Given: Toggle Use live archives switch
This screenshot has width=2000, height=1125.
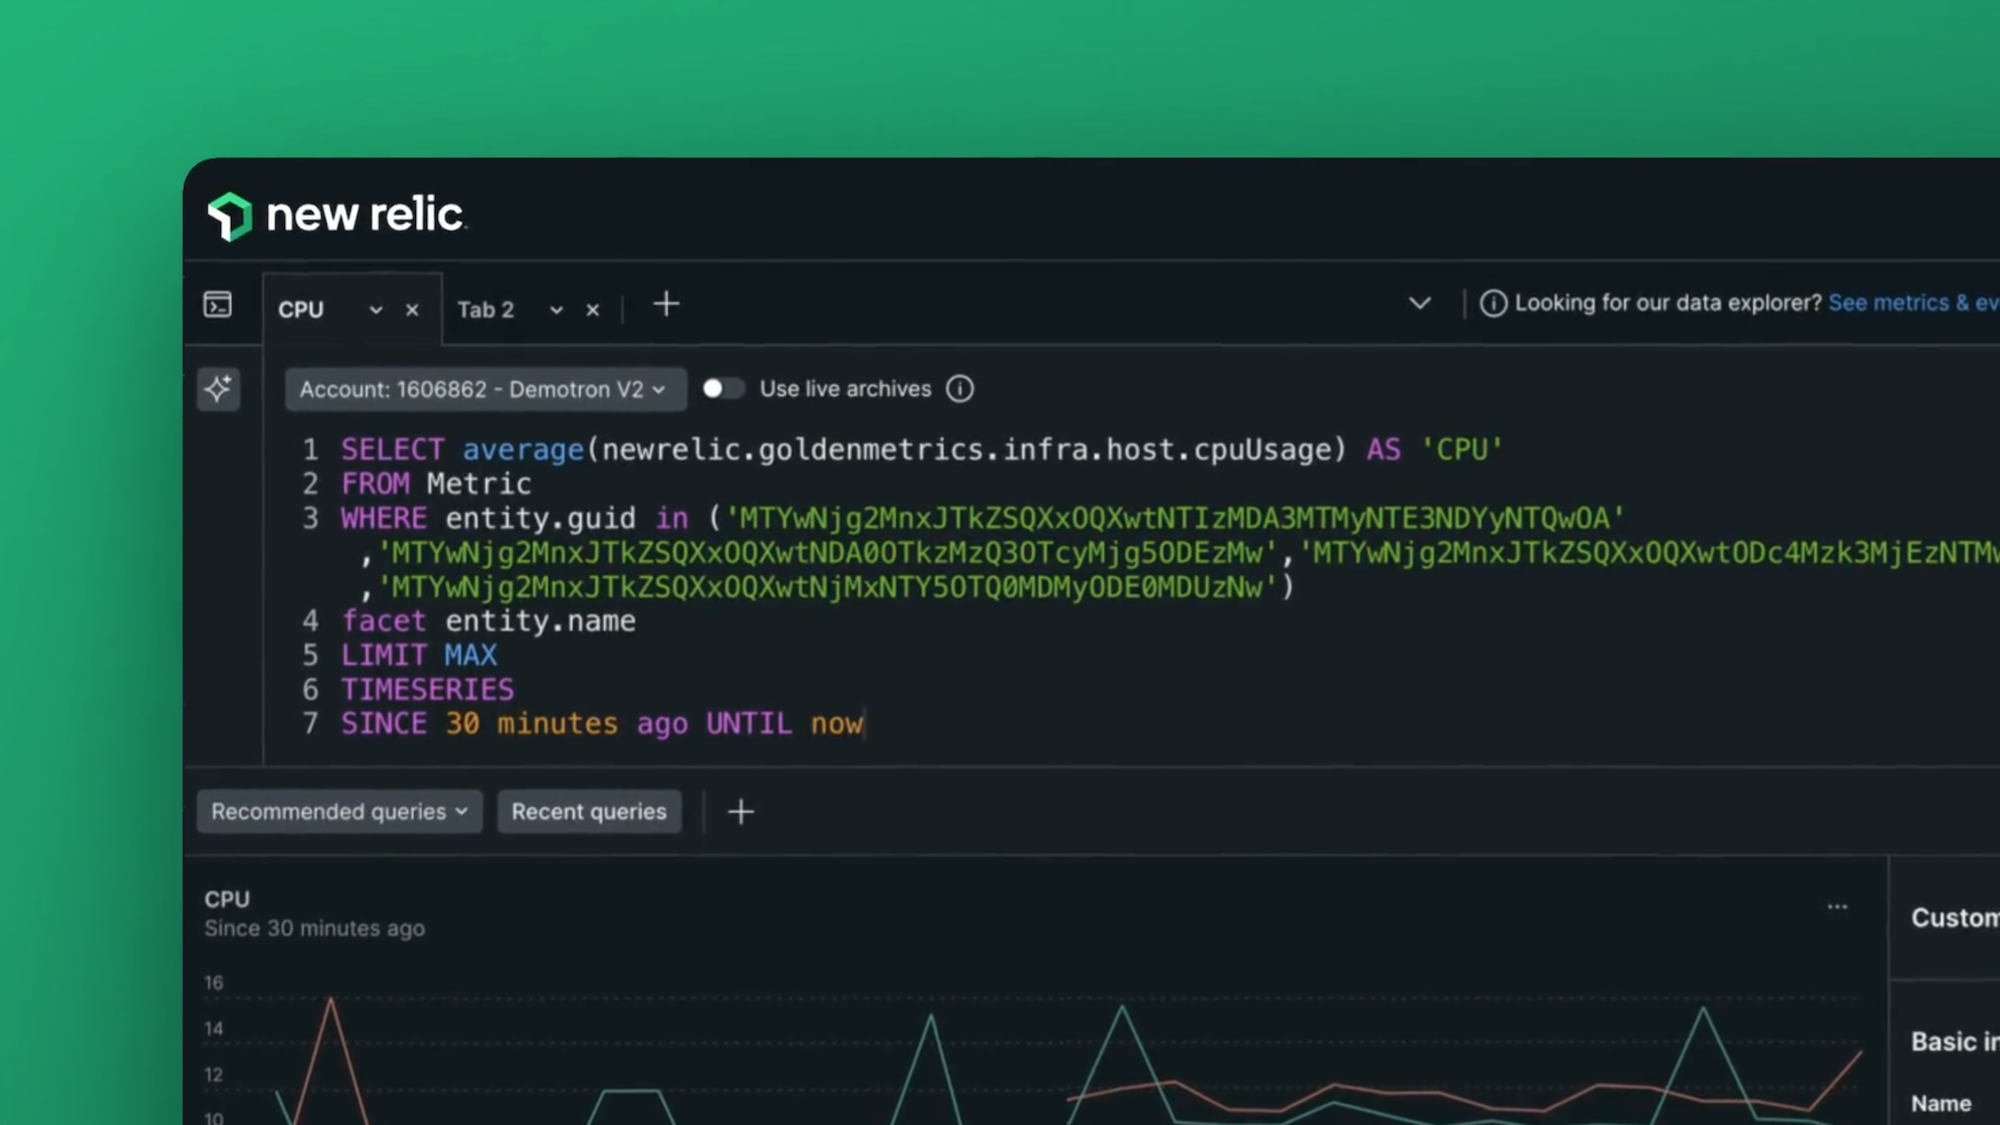Looking at the screenshot, I should click(x=722, y=389).
